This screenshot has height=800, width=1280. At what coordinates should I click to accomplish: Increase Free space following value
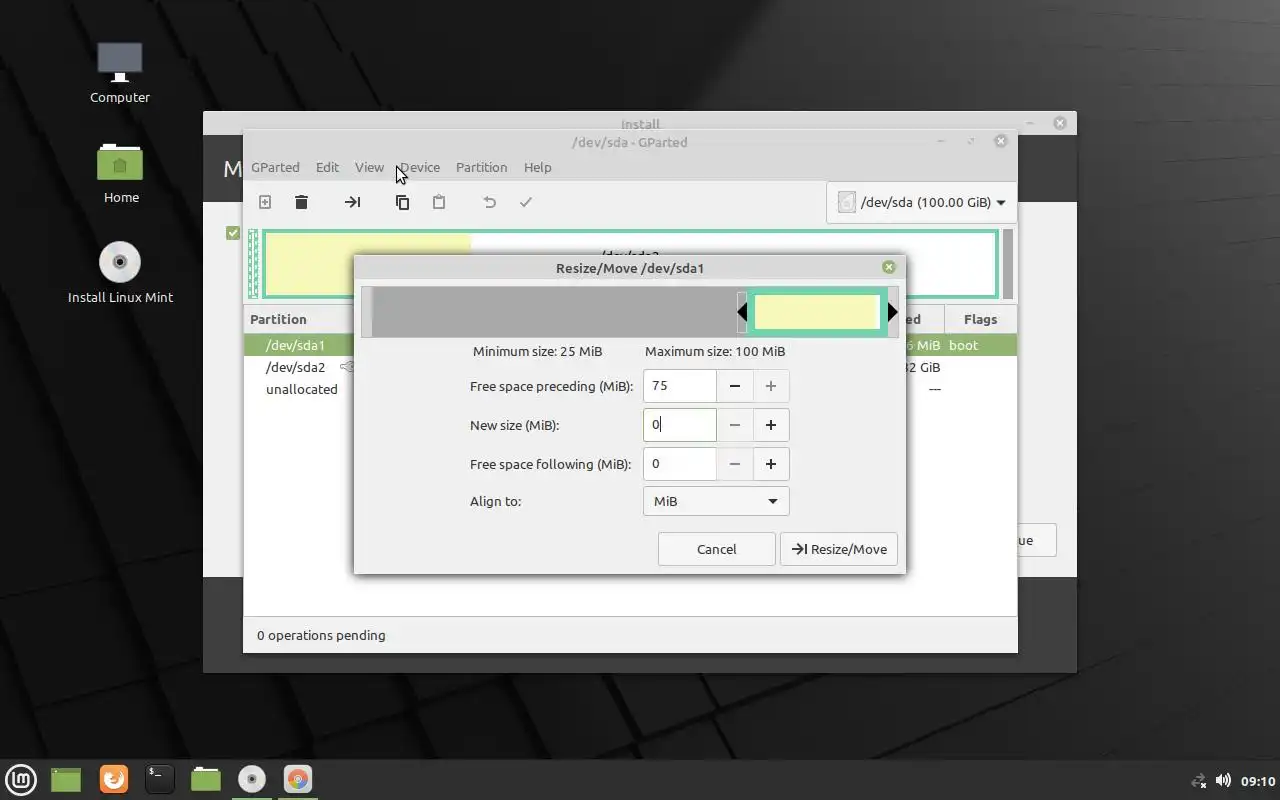point(771,464)
